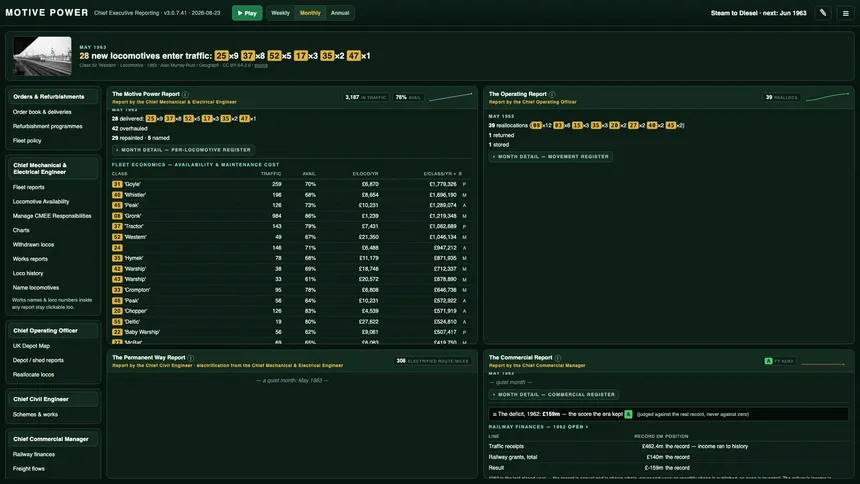Open Name locomotives sidebar link

tap(36, 287)
